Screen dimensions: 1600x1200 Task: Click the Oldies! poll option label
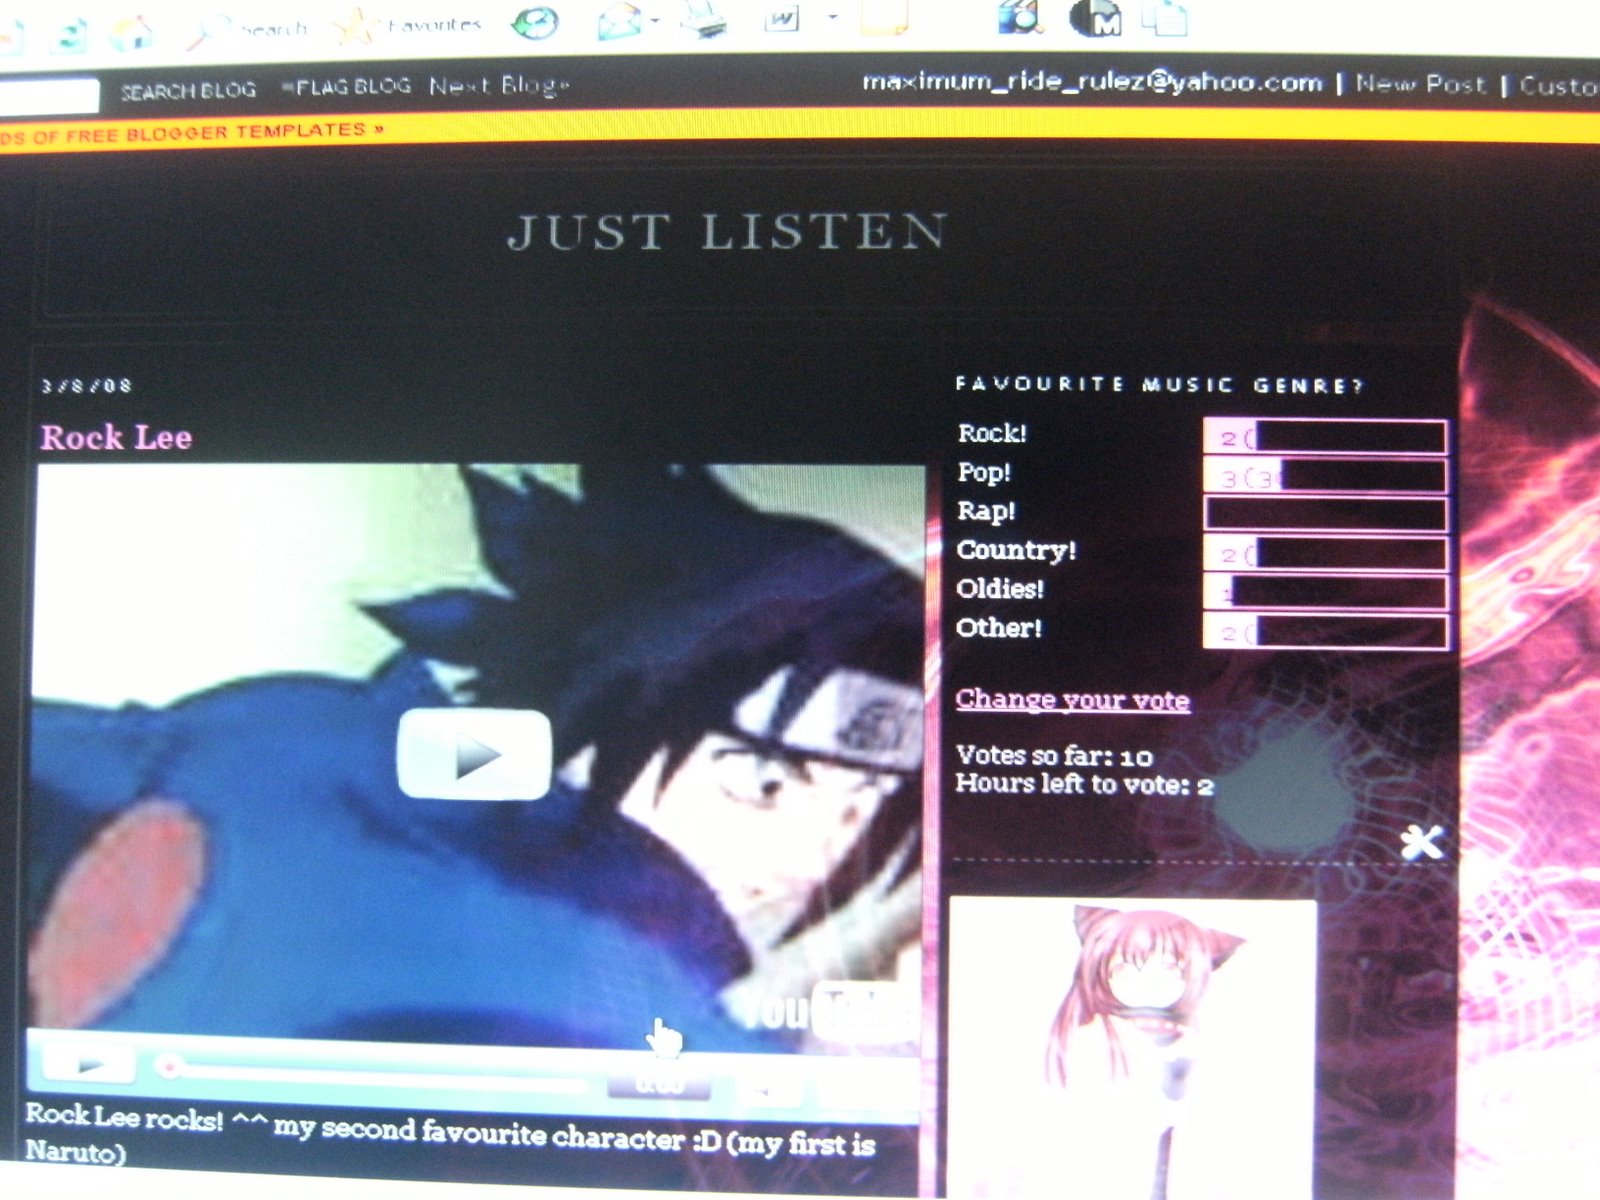coord(1000,589)
